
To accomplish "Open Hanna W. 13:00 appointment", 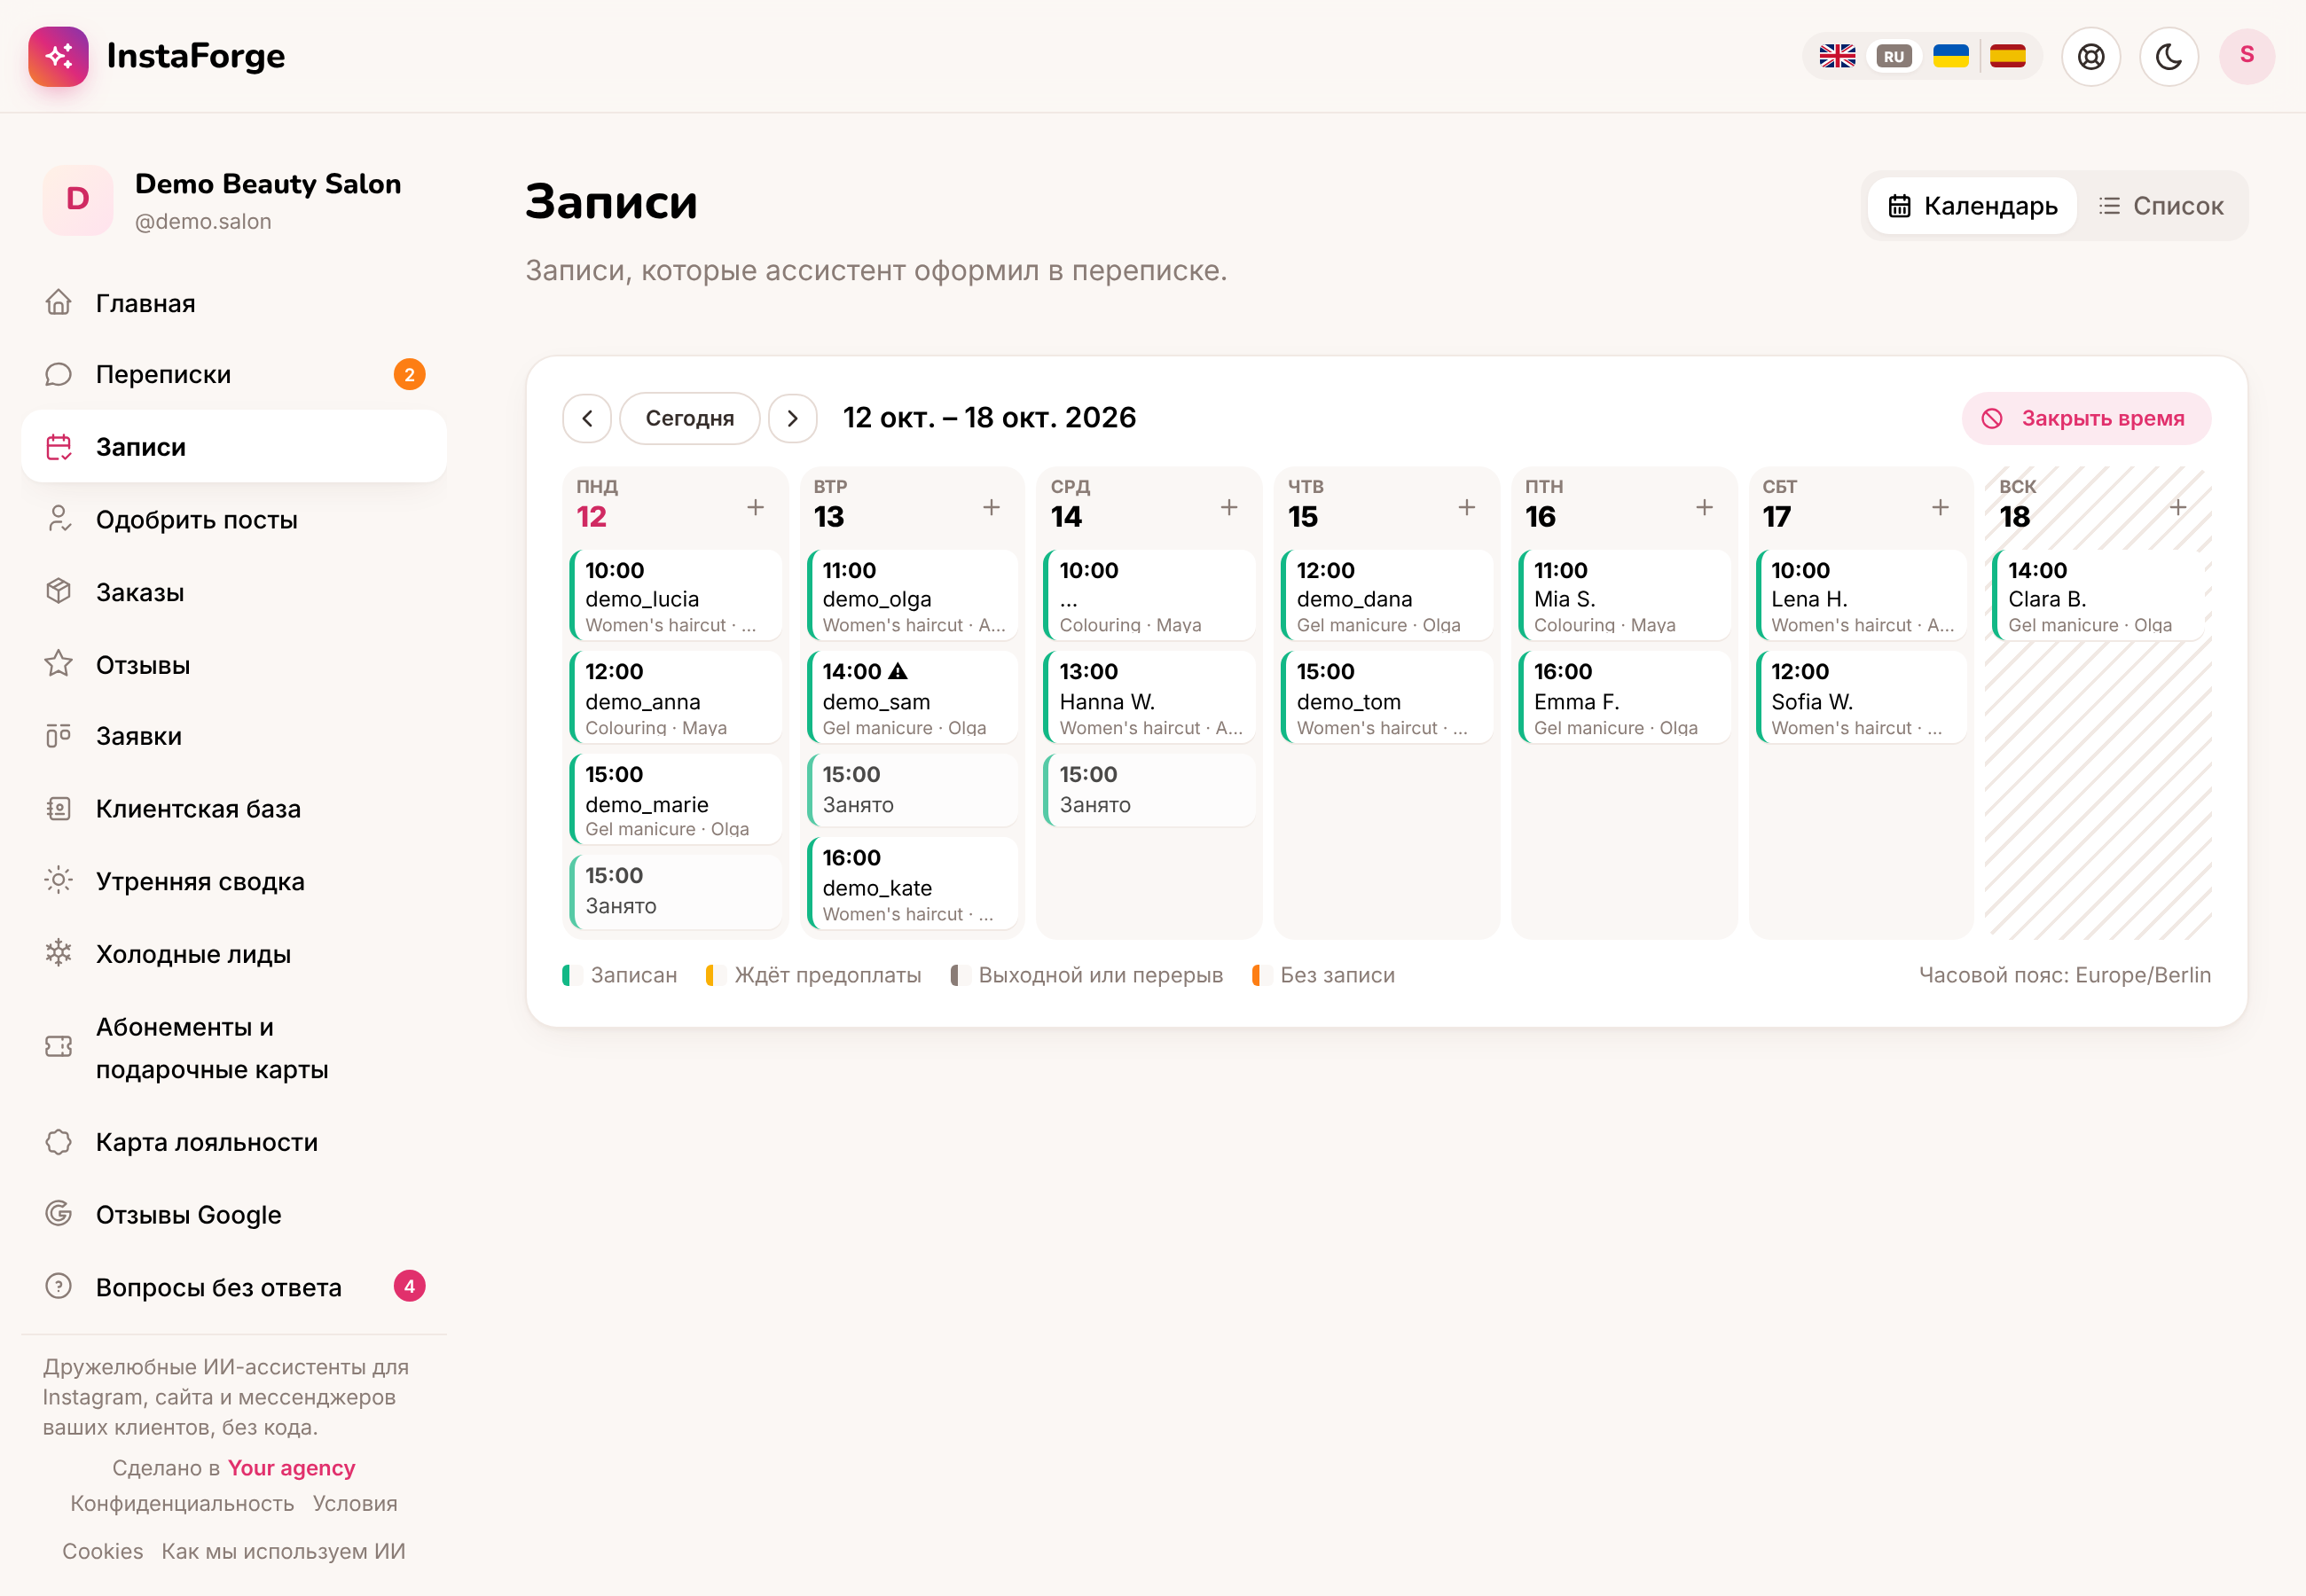I will (x=1150, y=698).
